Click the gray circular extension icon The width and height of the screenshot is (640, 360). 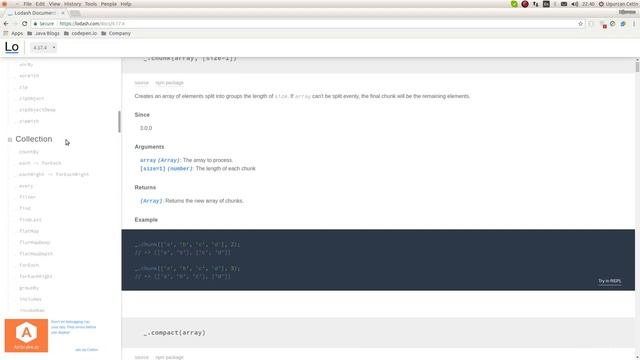pos(613,24)
